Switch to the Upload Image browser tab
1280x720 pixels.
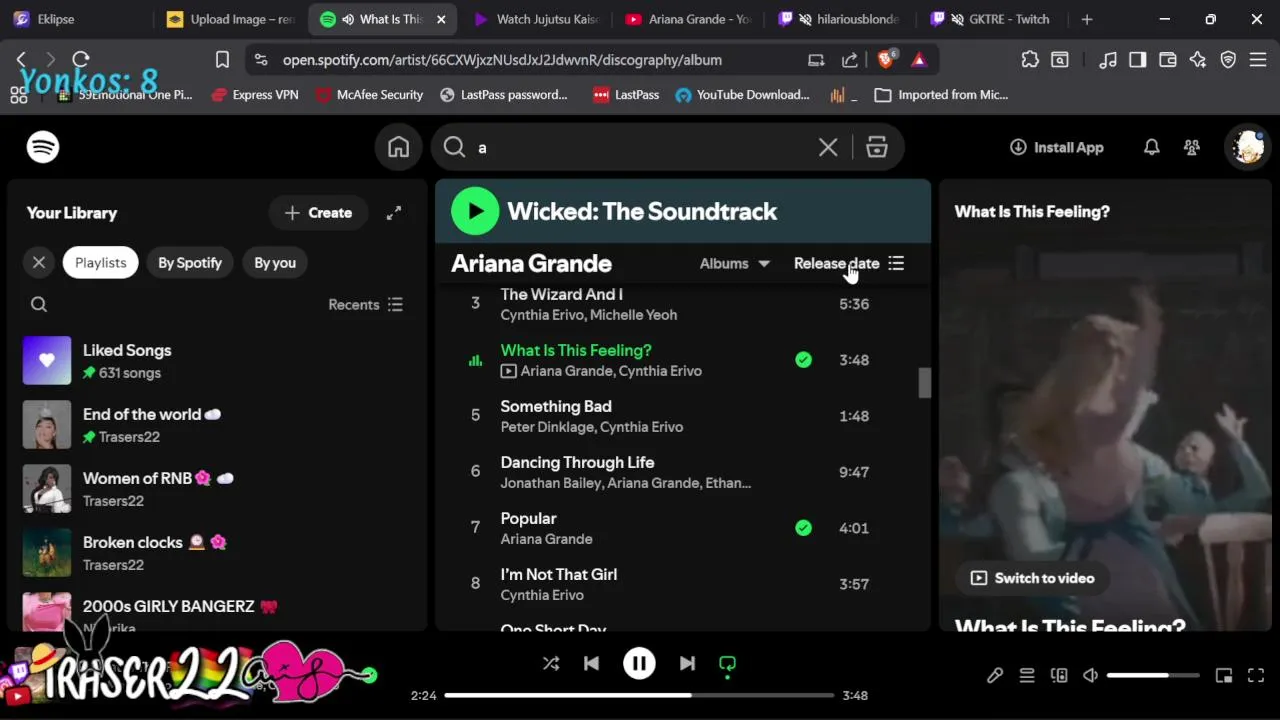click(x=230, y=19)
